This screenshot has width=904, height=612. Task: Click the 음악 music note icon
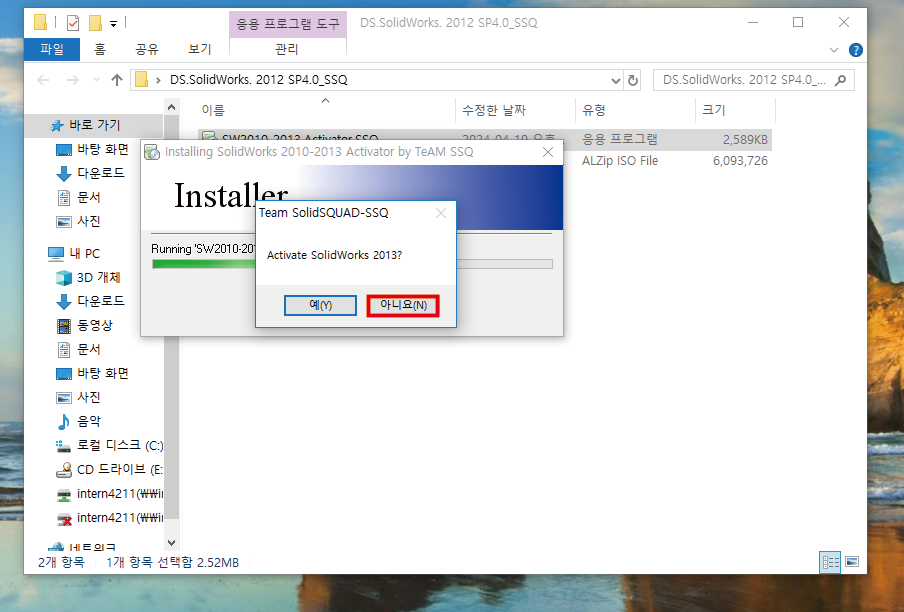click(64, 422)
